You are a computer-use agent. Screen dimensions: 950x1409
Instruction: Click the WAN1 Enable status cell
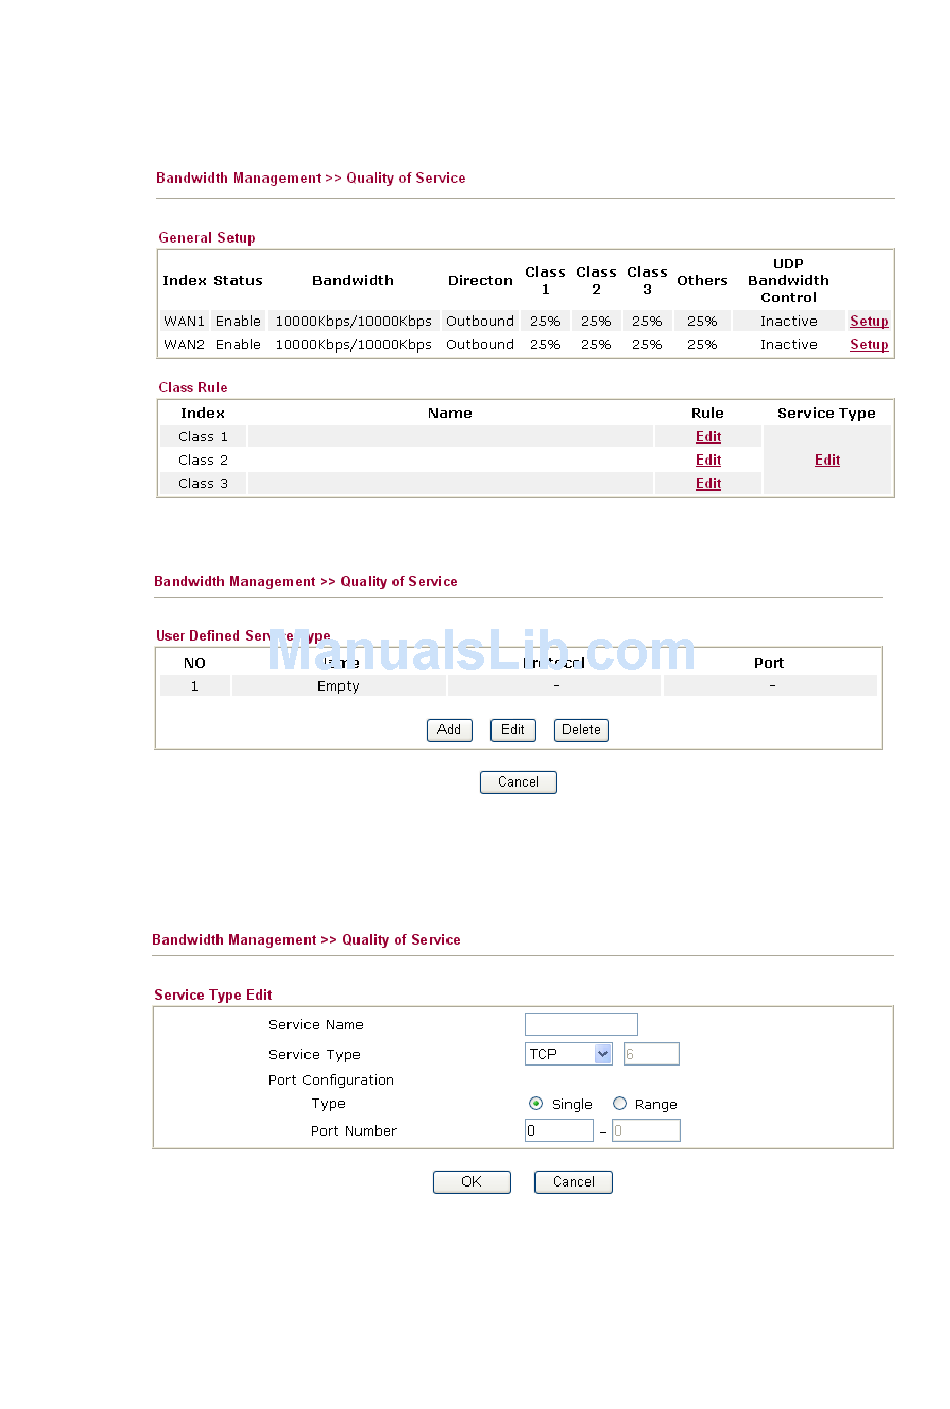point(238,321)
